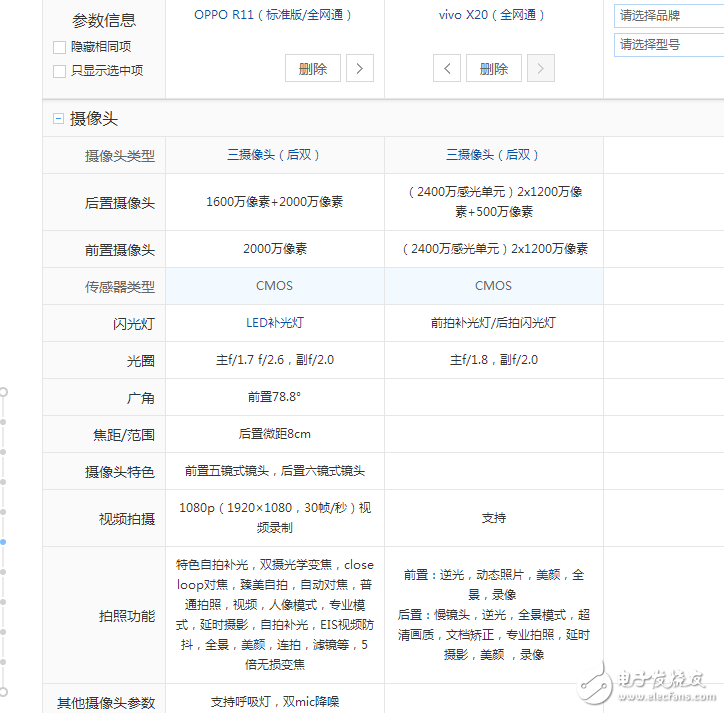Check the 只显示选中项 checkbox
Viewport: 724px width, 713px height.
[60, 71]
